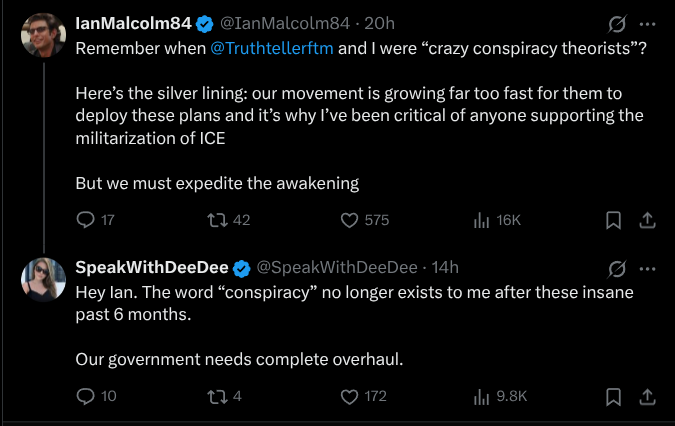Screen dimensions: 675x426
Task: Bookmark SpeakWithDeeDee's reply
Action: pyautogui.click(x=614, y=396)
